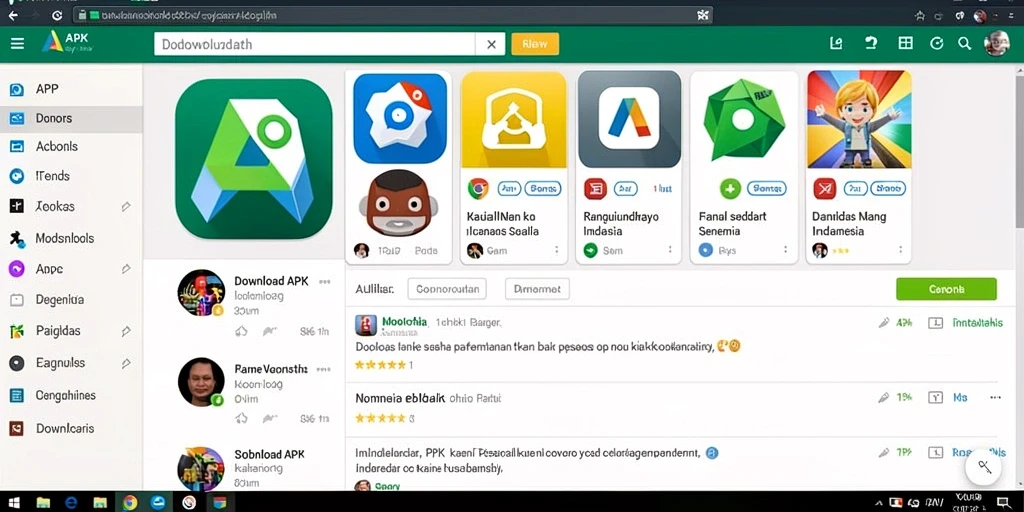Open the hamburger menu in the green header
This screenshot has height=512, width=1024.
tap(17, 44)
